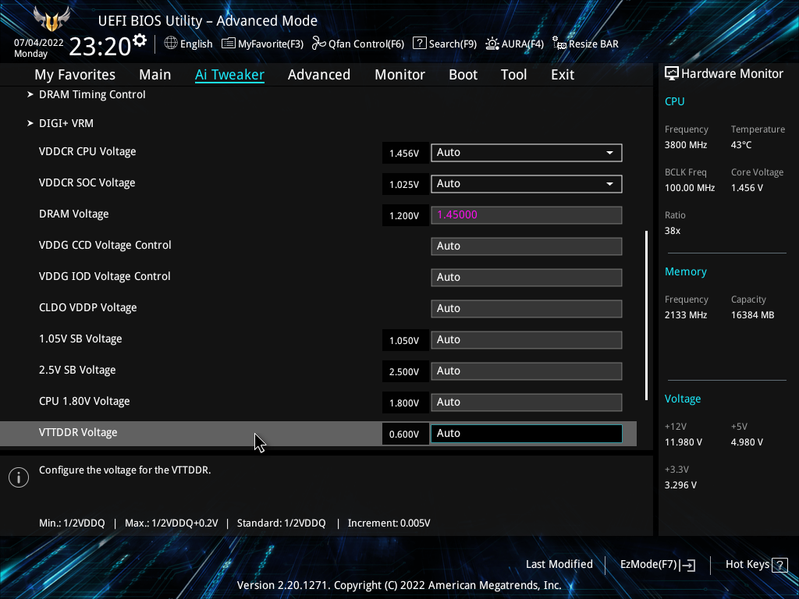Viewport: 799px width, 599px height.
Task: Switch to EzMode(F7)
Action: (x=657, y=565)
